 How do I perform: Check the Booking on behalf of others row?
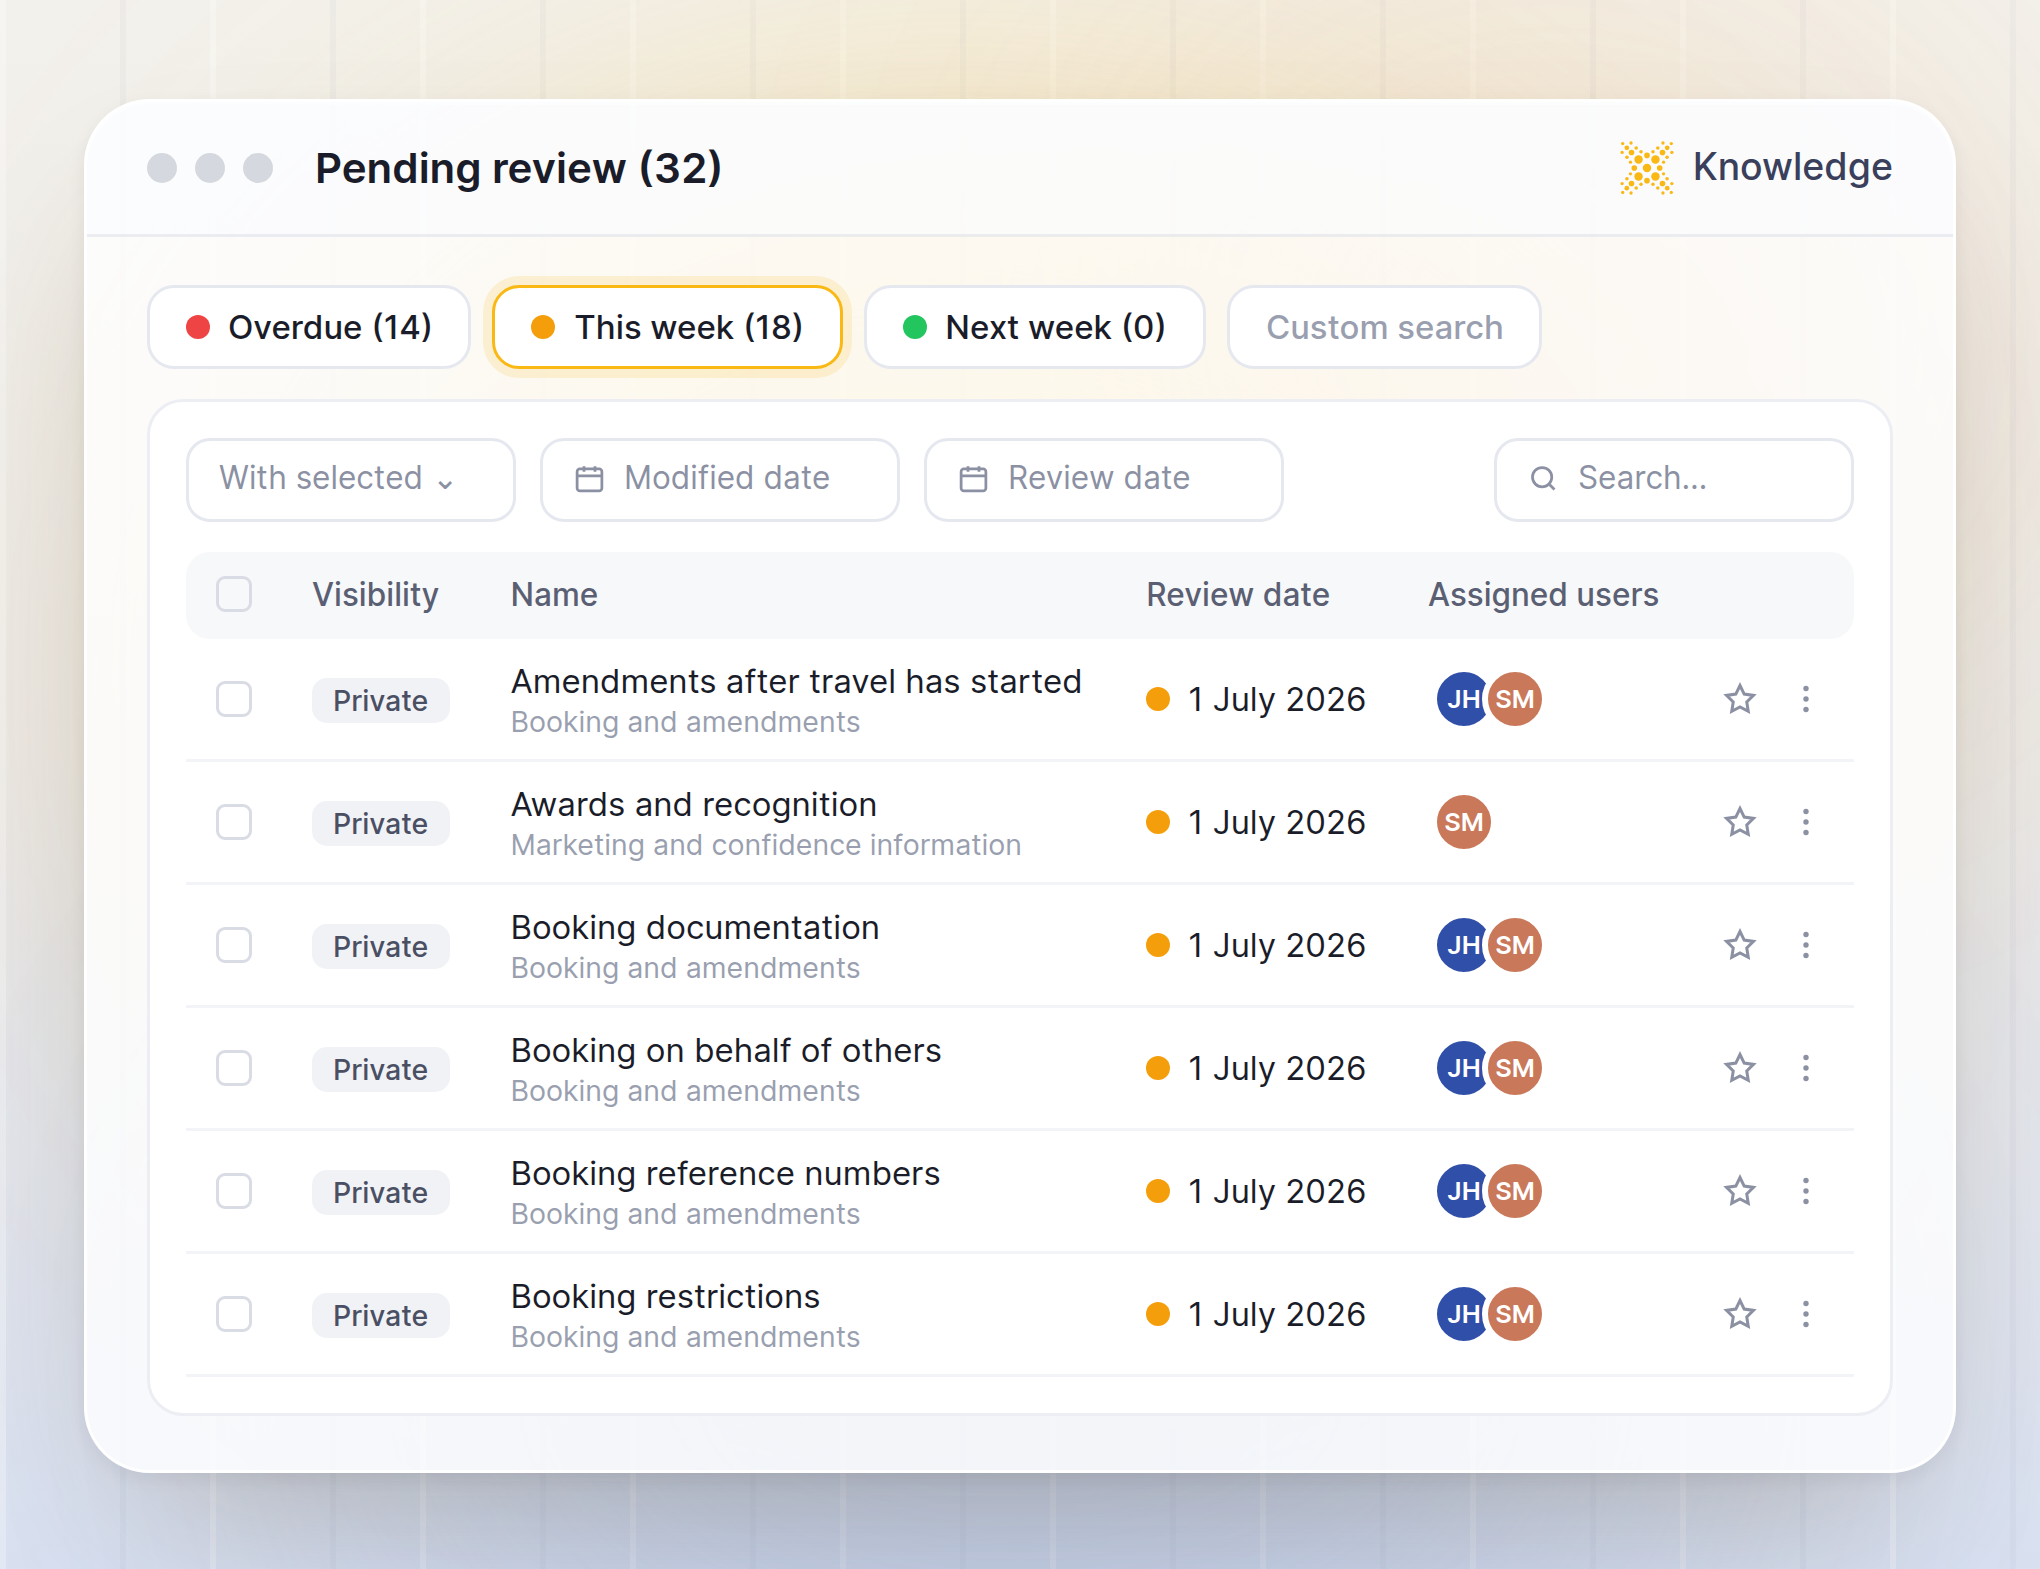click(x=234, y=1068)
